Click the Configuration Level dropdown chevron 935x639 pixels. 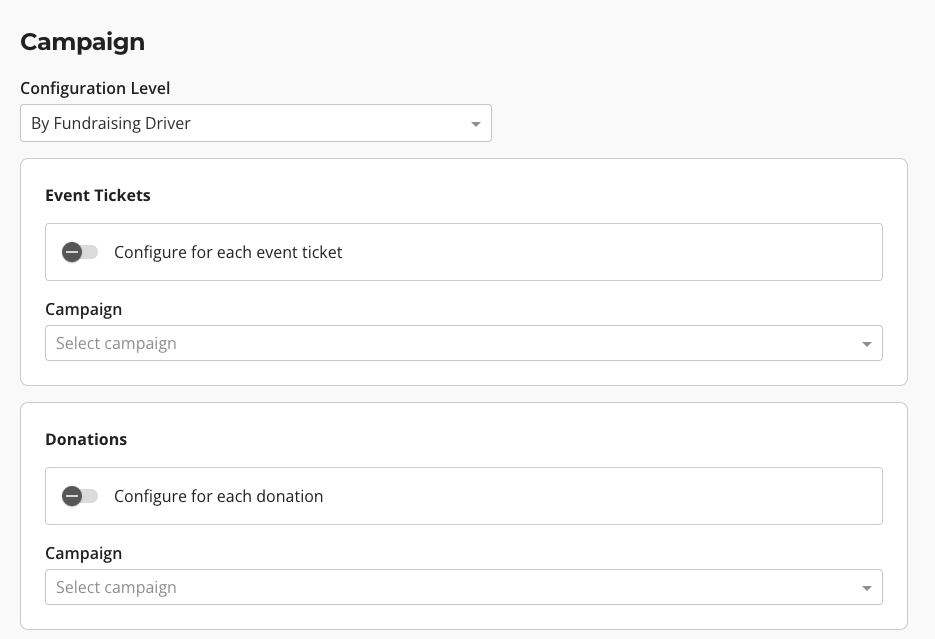[477, 123]
